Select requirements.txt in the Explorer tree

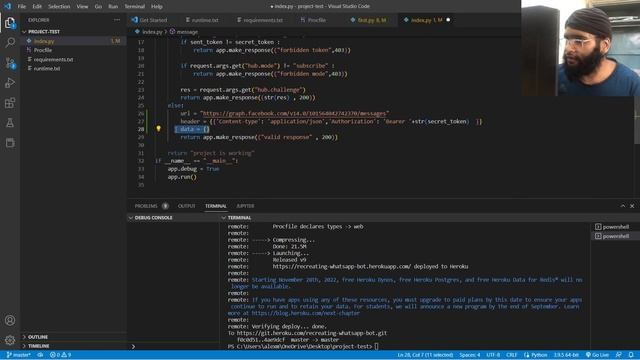(x=73, y=59)
